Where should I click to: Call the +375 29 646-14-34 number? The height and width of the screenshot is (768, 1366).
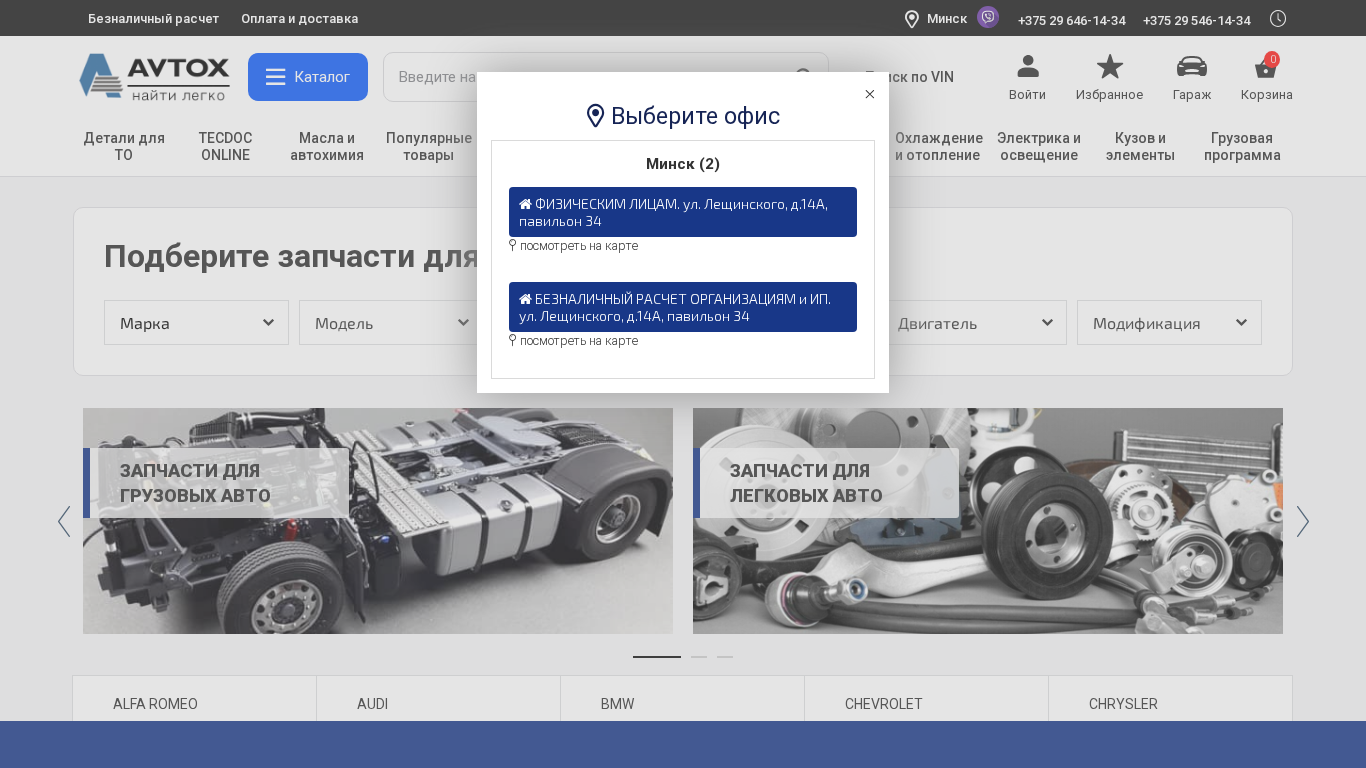click(1072, 20)
